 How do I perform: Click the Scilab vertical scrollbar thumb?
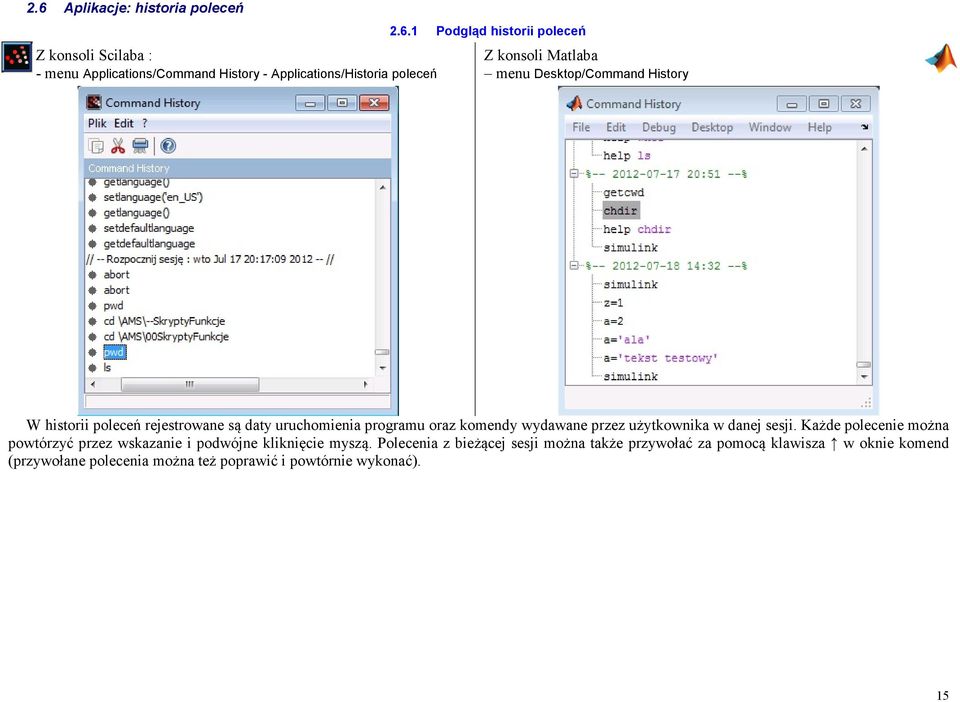click(x=383, y=352)
